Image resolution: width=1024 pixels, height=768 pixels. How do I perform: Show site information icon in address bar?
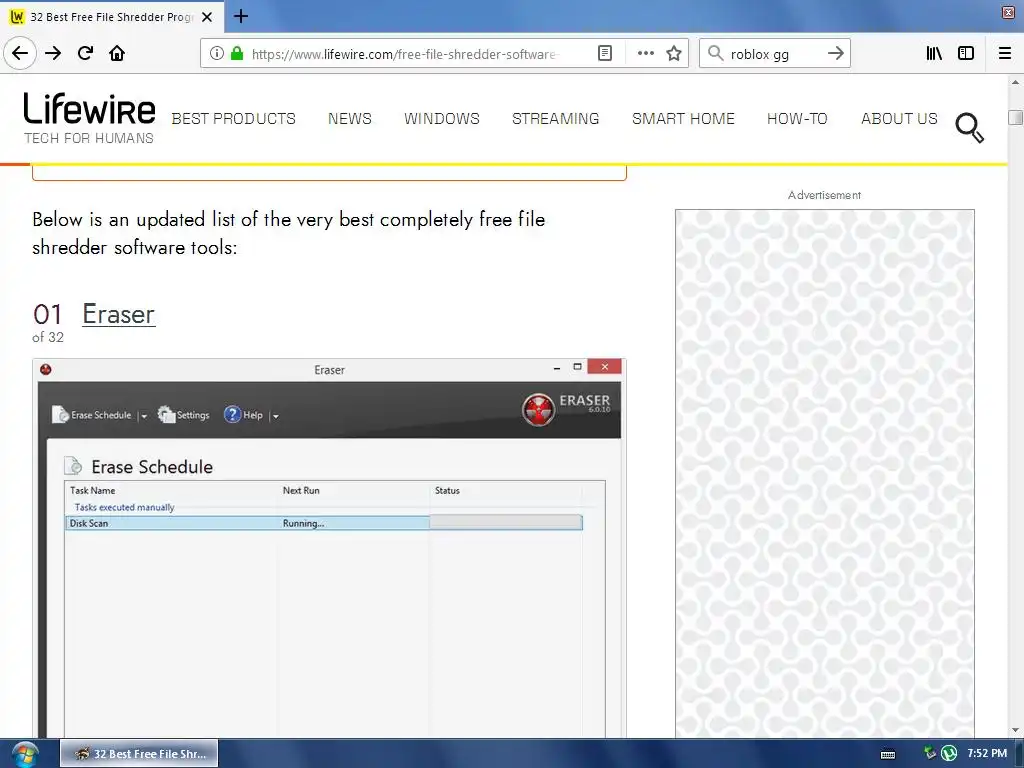pyautogui.click(x=216, y=54)
